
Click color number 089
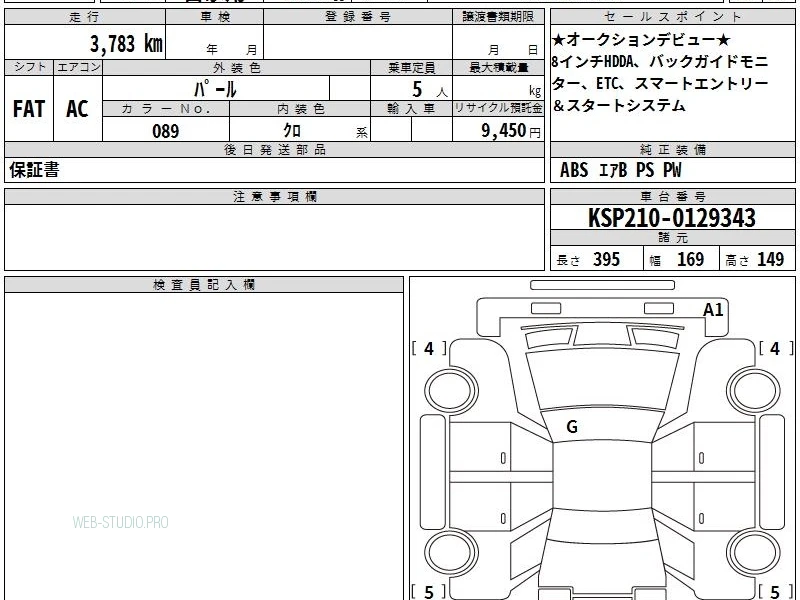[x=166, y=131]
